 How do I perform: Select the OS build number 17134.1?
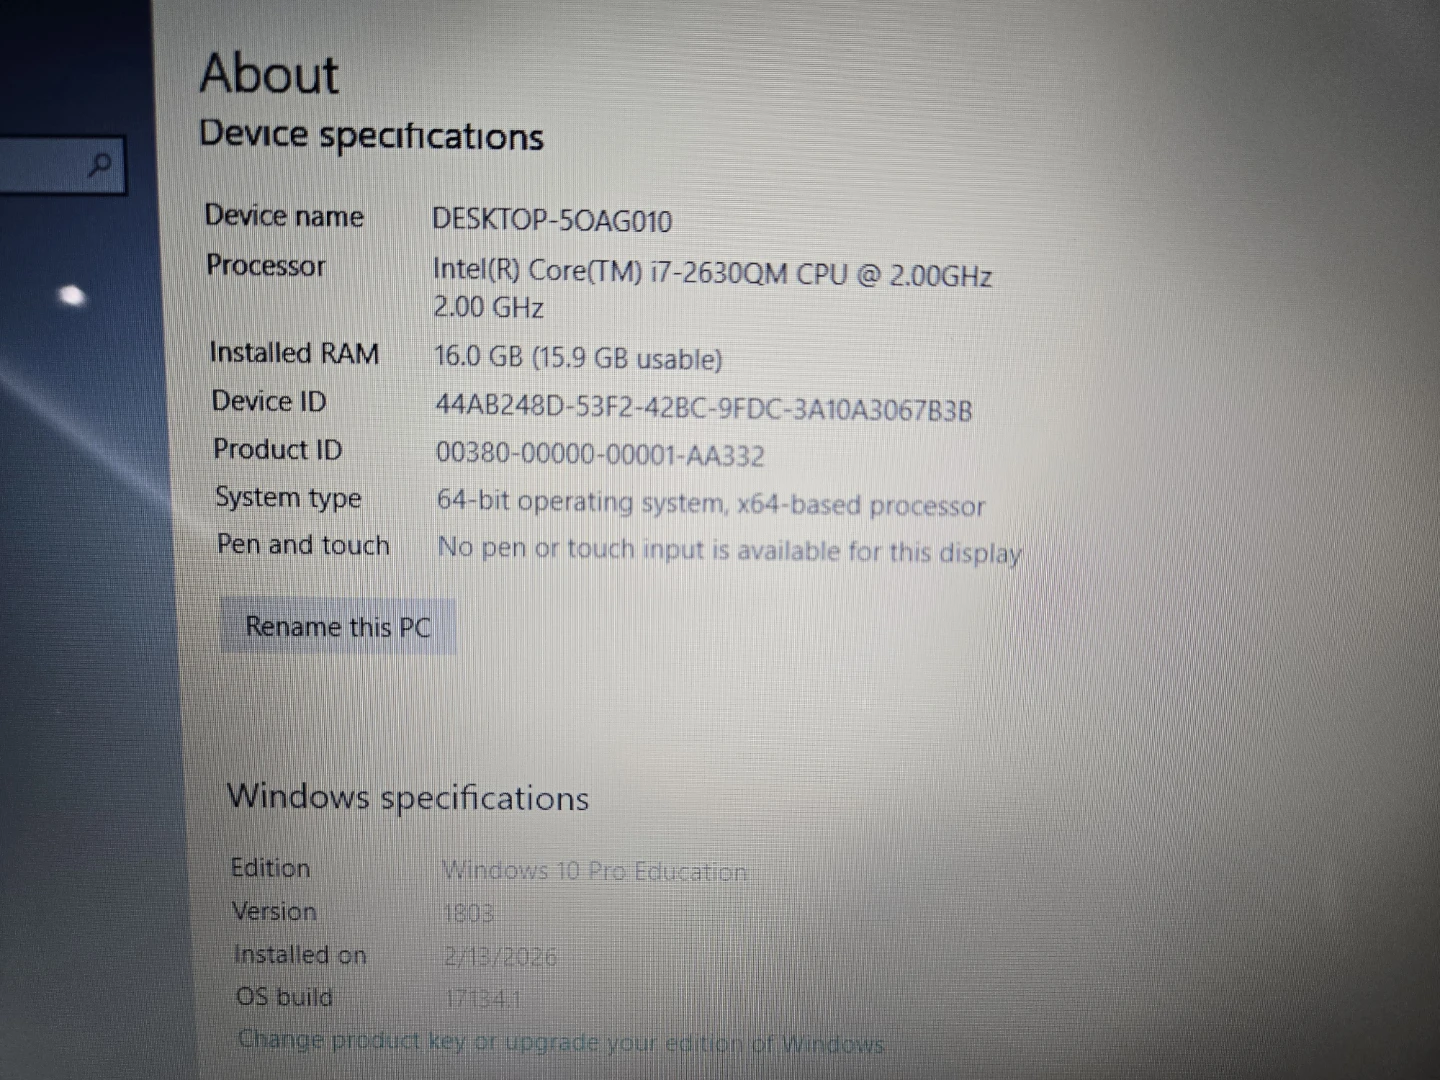(x=483, y=999)
